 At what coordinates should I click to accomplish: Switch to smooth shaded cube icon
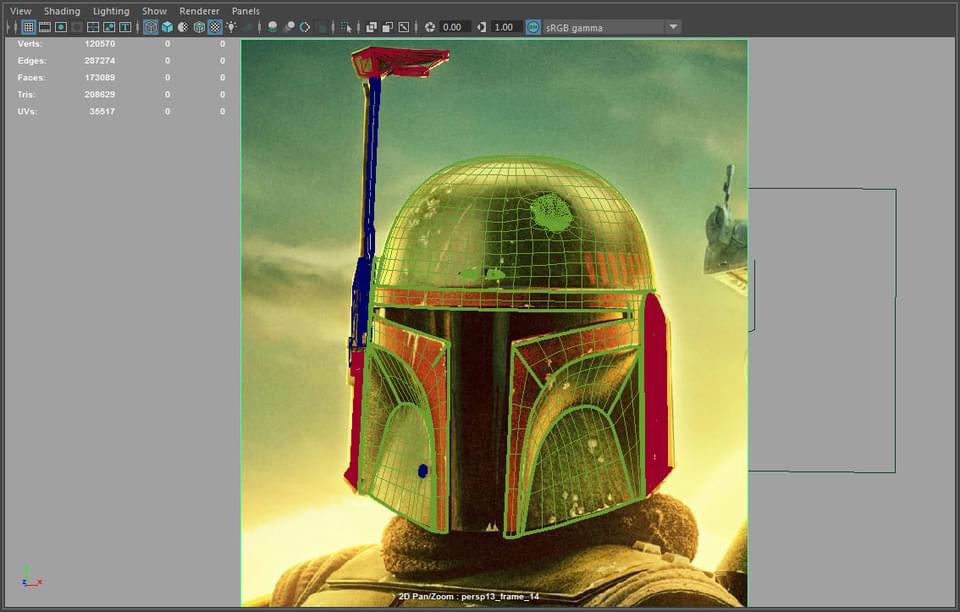click(167, 27)
